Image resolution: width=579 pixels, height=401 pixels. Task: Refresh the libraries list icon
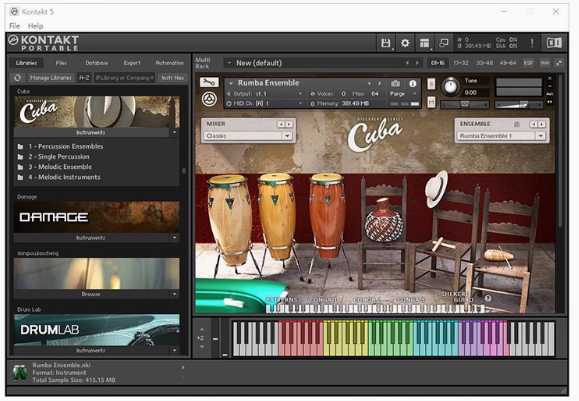[17, 78]
